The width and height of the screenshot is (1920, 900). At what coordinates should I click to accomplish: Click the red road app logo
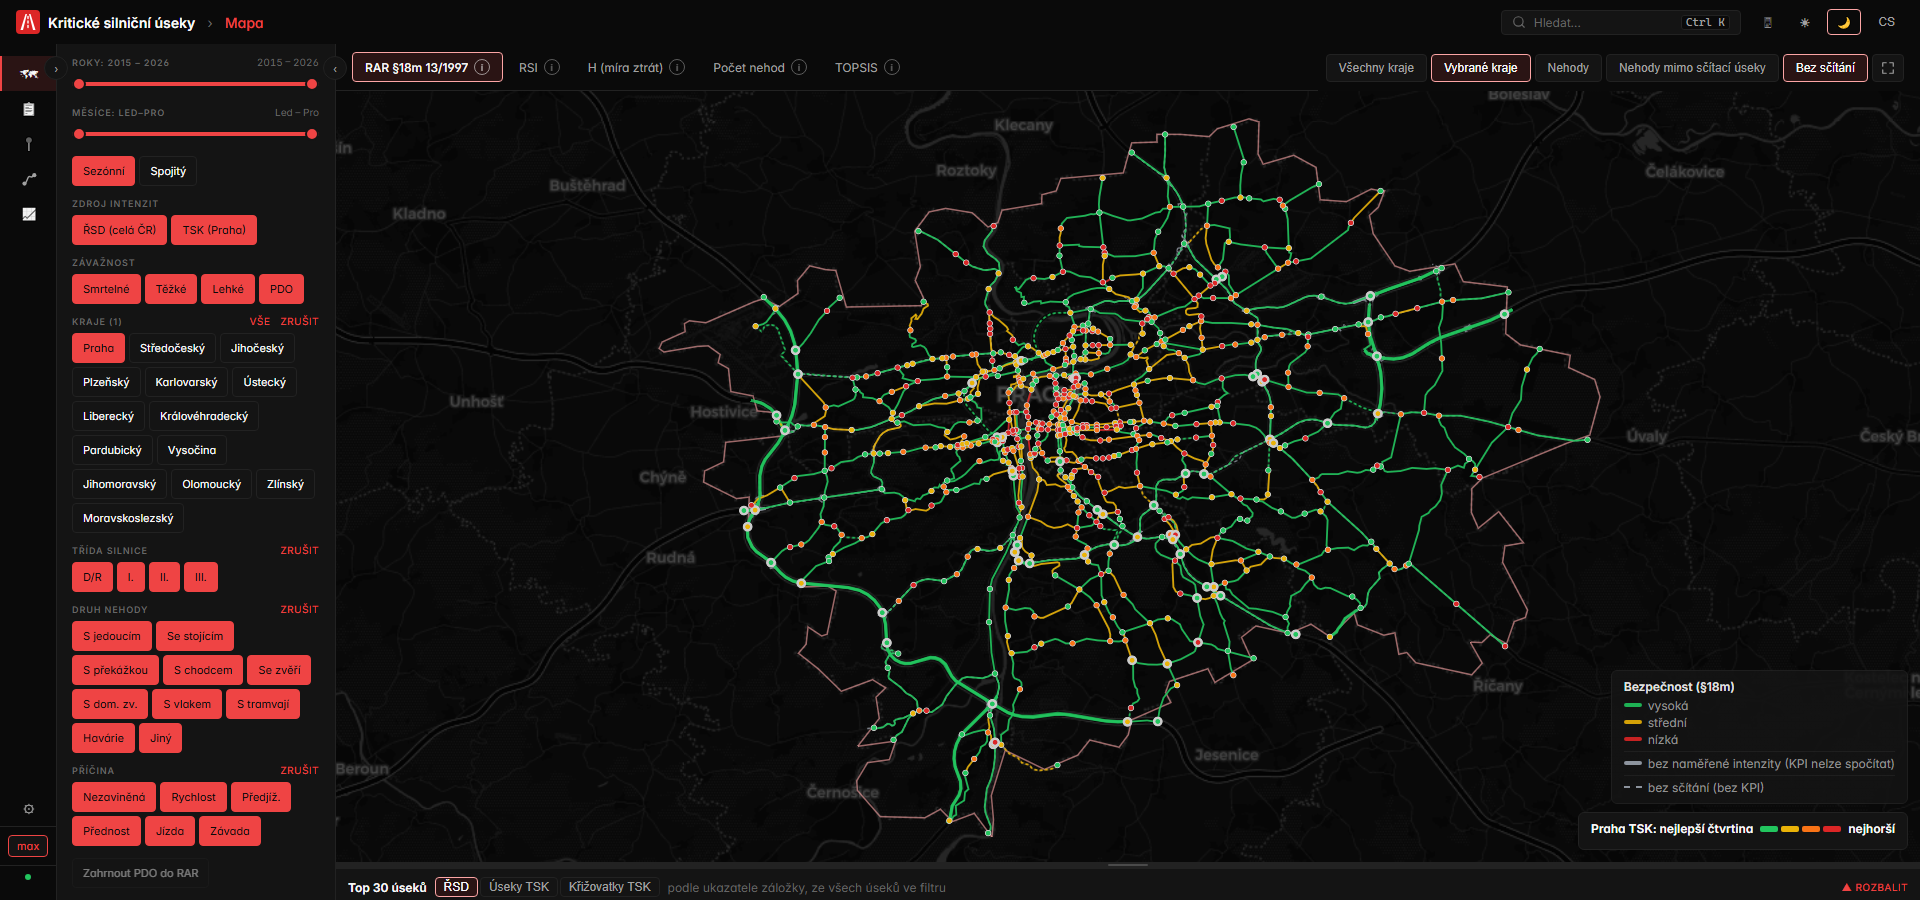[28, 22]
